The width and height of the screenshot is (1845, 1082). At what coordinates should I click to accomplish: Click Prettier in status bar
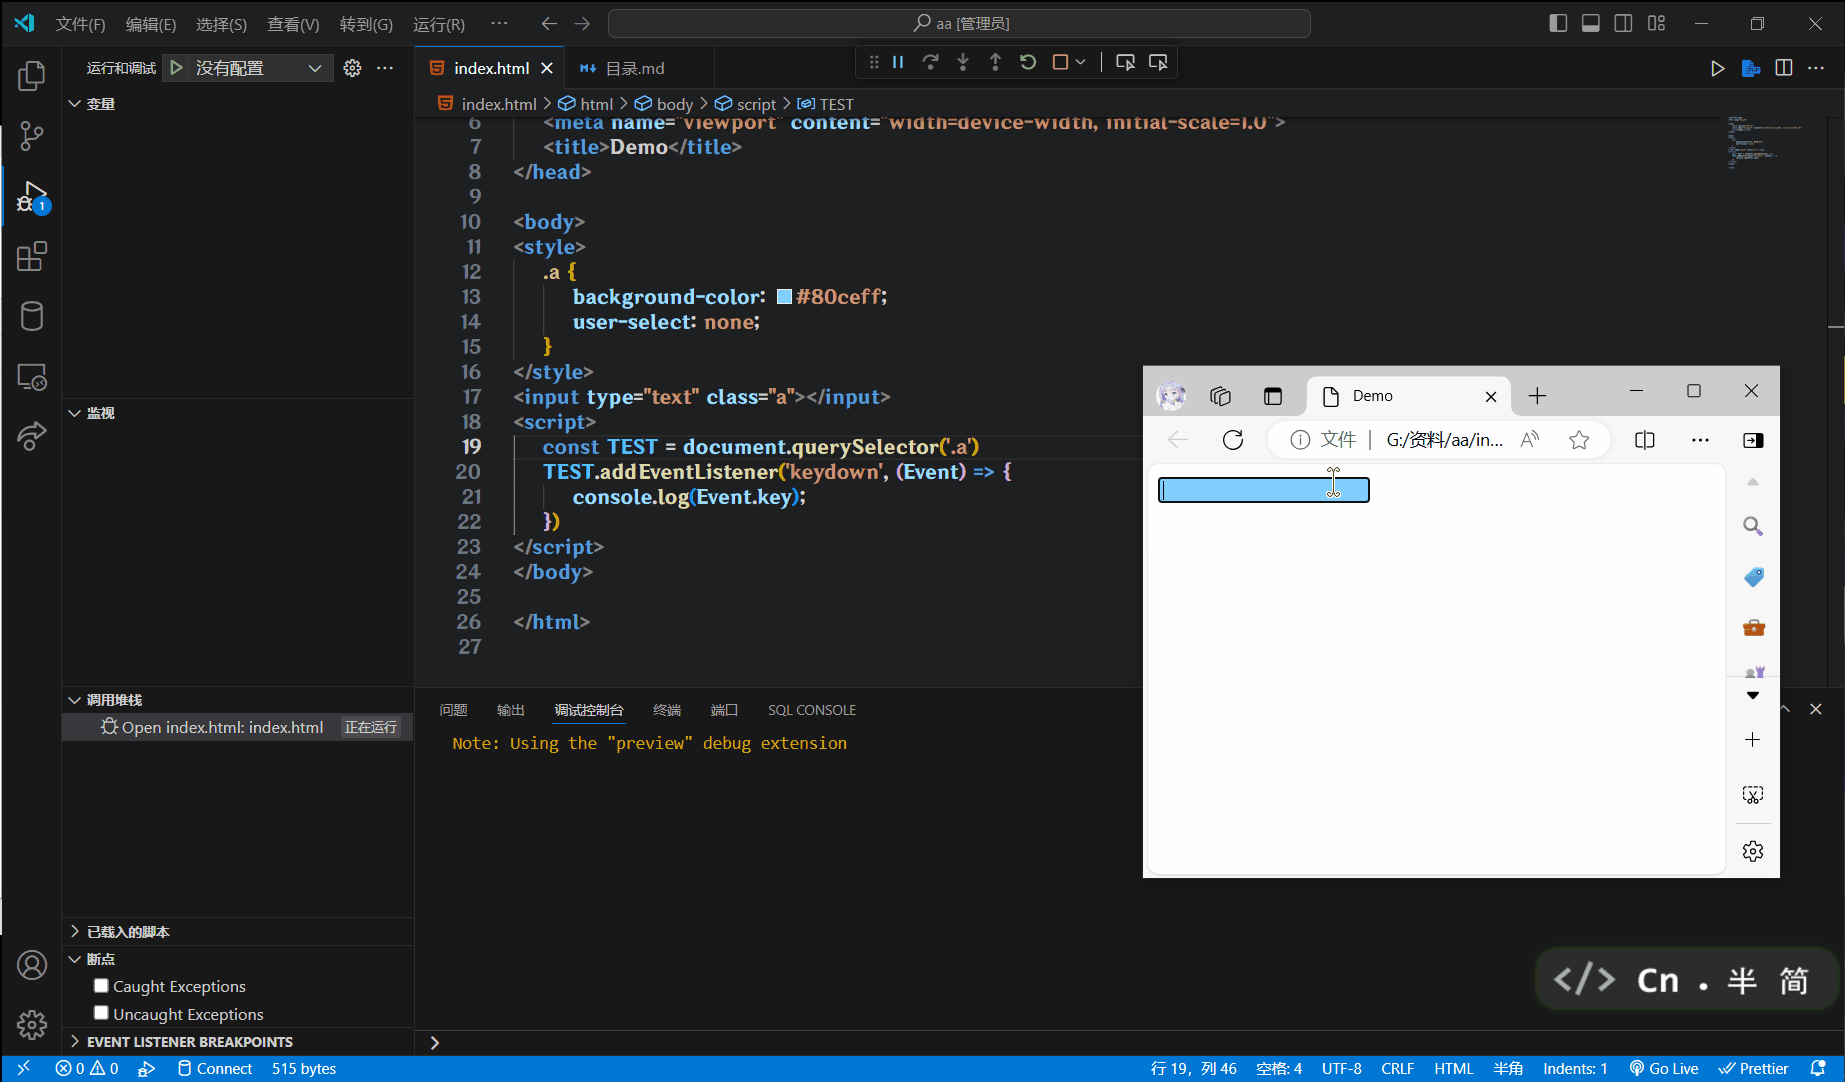coord(1754,1068)
